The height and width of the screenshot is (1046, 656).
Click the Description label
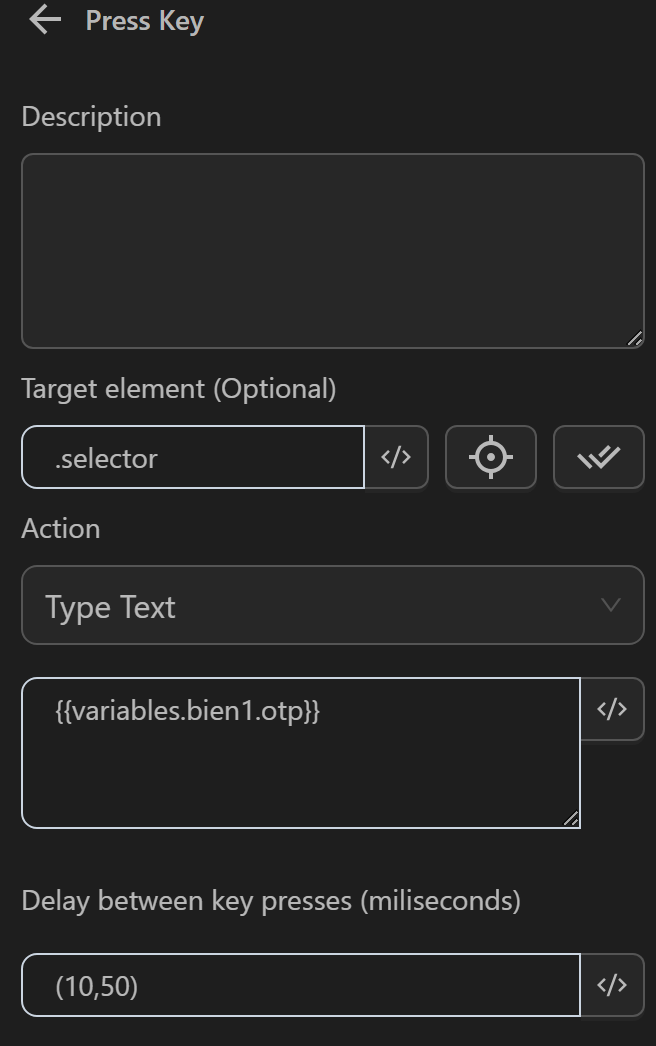[91, 117]
